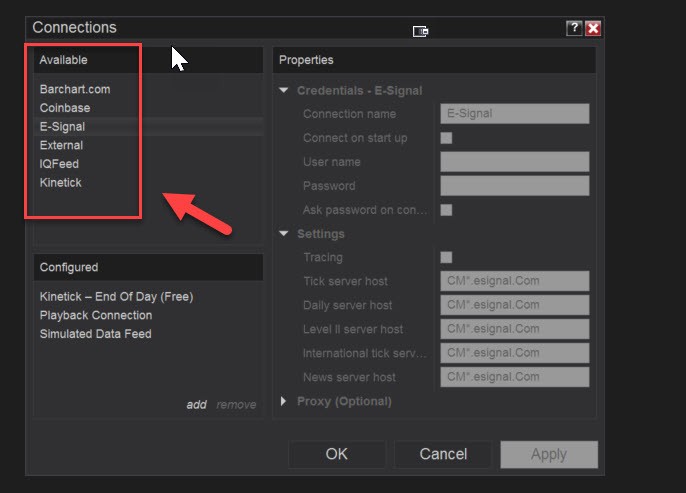Click the Level II server host field
Image resolution: width=686 pixels, height=493 pixels.
(514, 329)
